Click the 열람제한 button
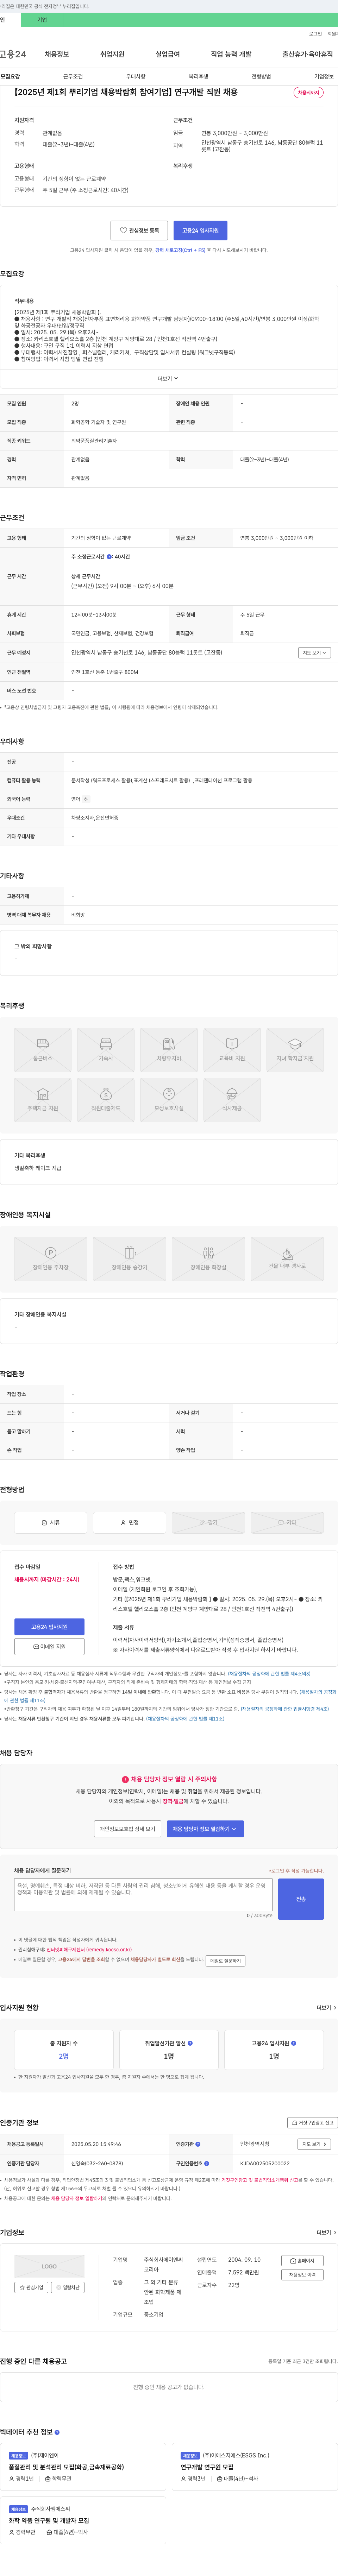338x2576 pixels. (x=67, y=2287)
